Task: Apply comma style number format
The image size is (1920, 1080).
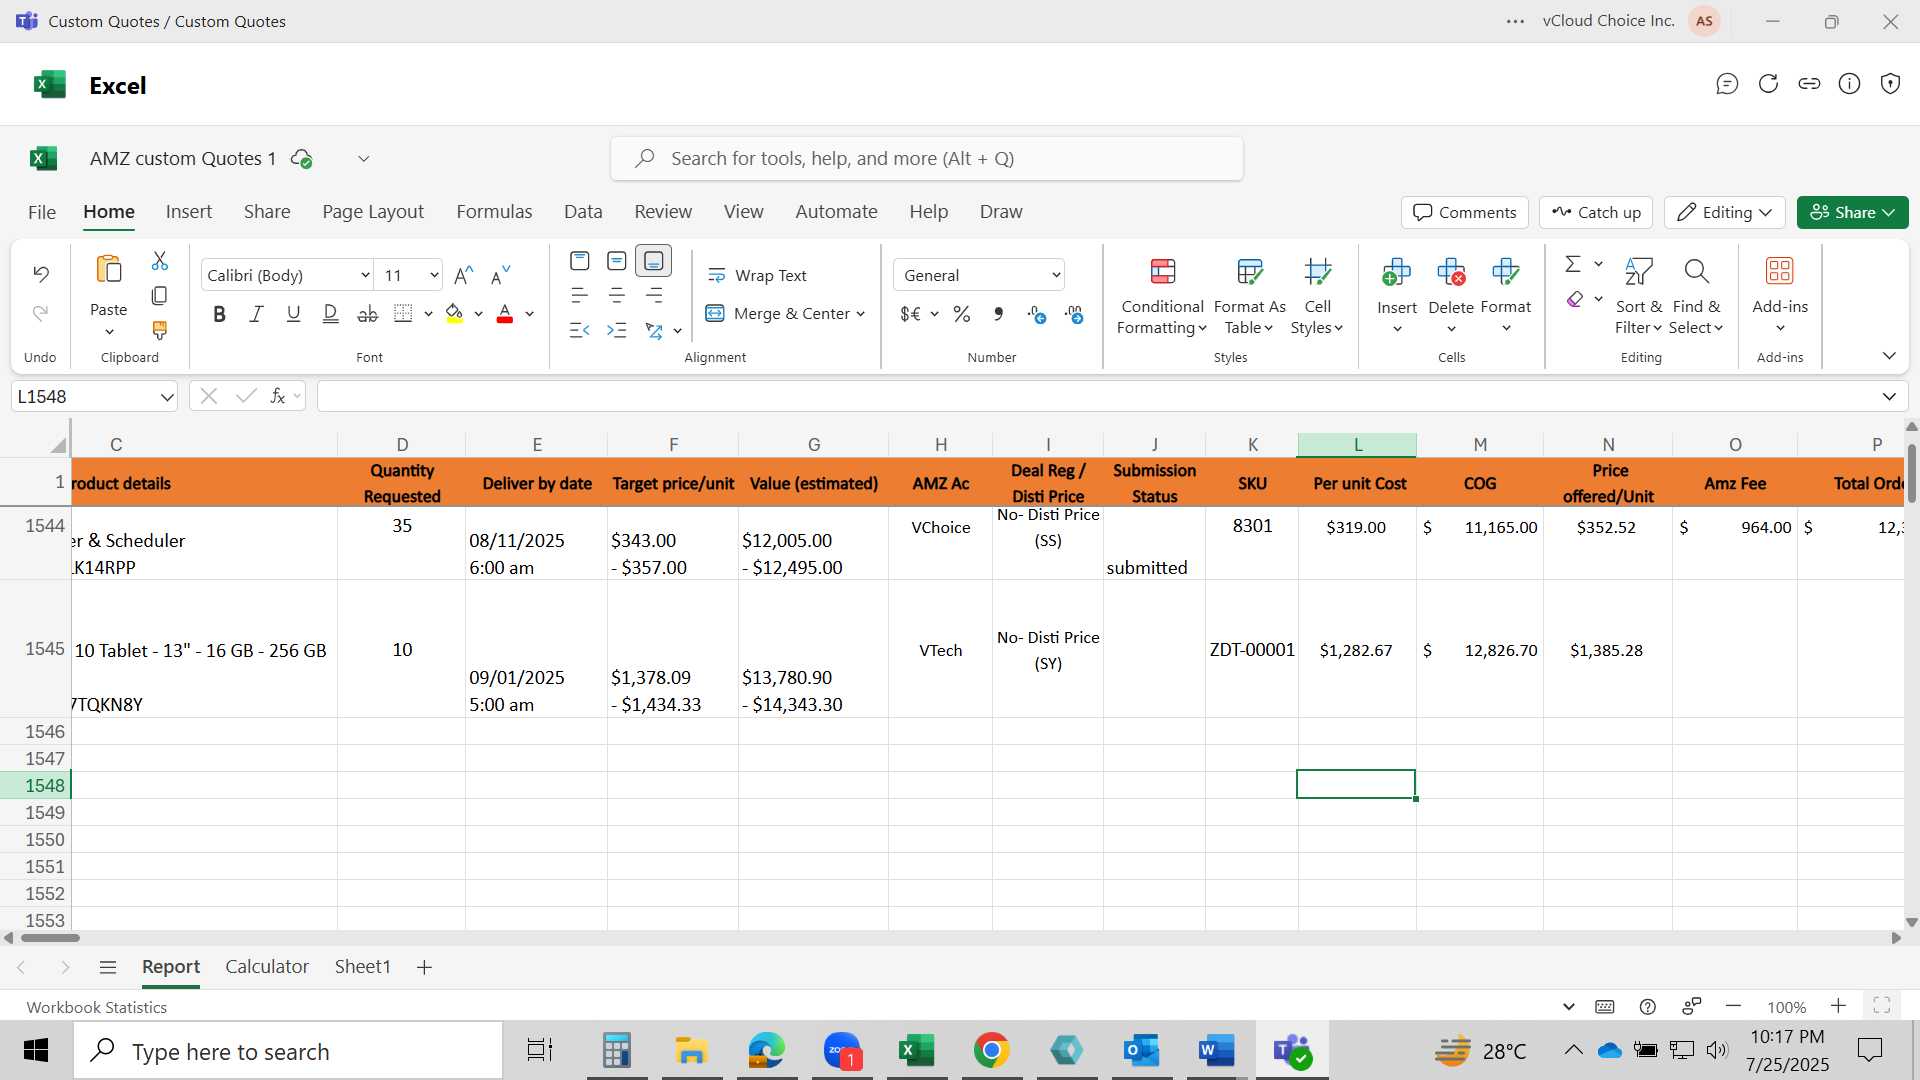Action: 998,314
